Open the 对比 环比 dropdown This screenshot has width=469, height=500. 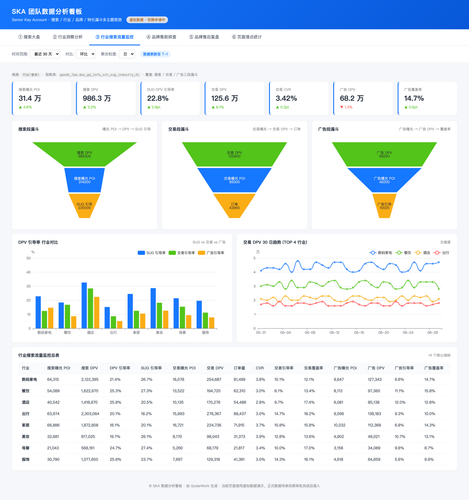coord(86,54)
